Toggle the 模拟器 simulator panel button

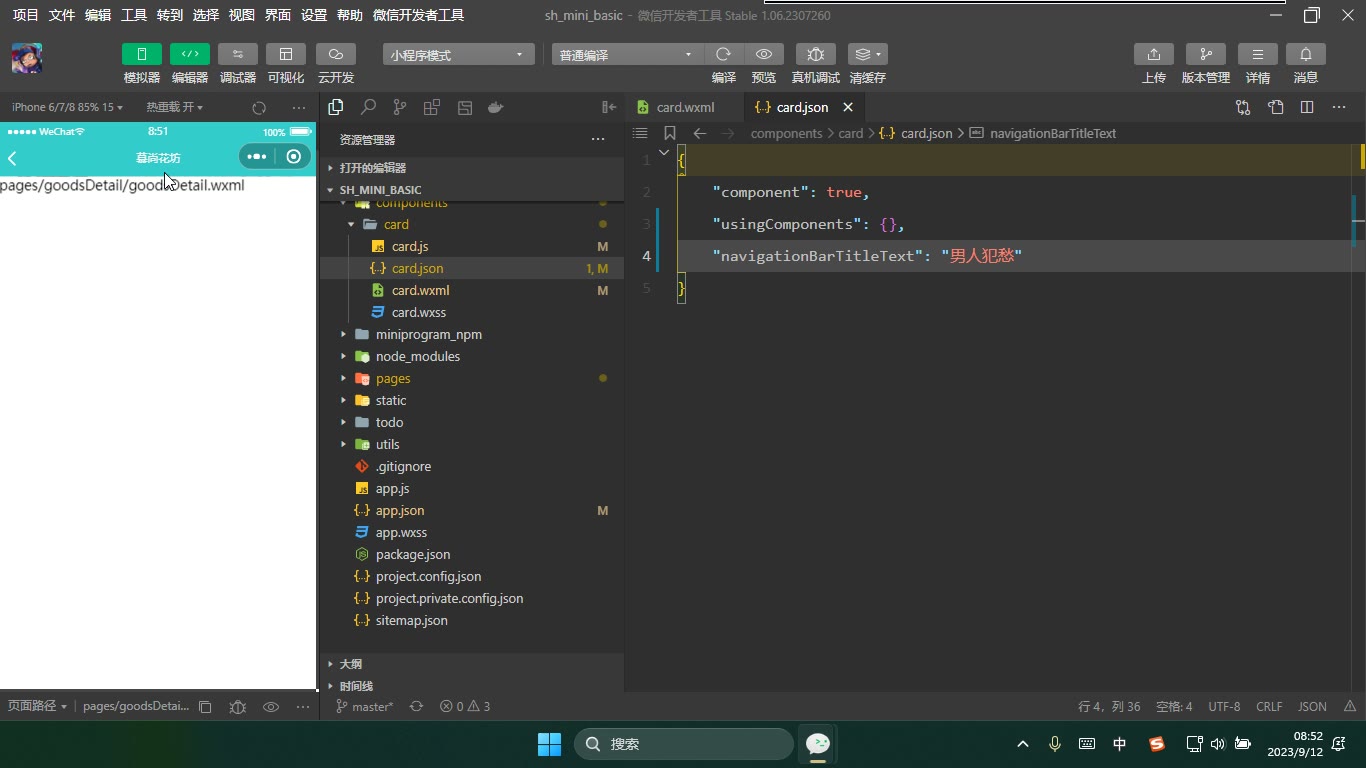pos(141,54)
